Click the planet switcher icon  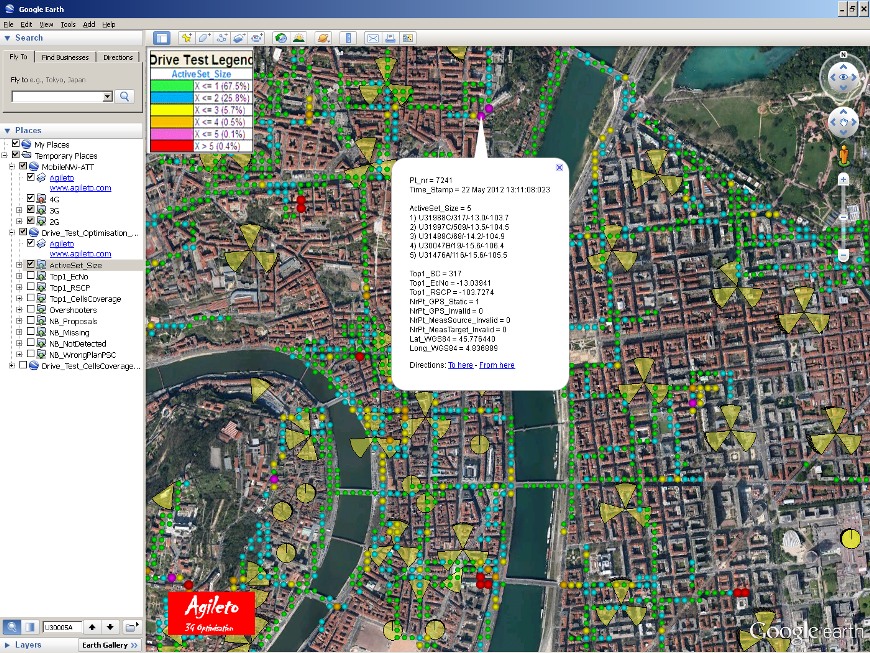pyautogui.click(x=323, y=38)
